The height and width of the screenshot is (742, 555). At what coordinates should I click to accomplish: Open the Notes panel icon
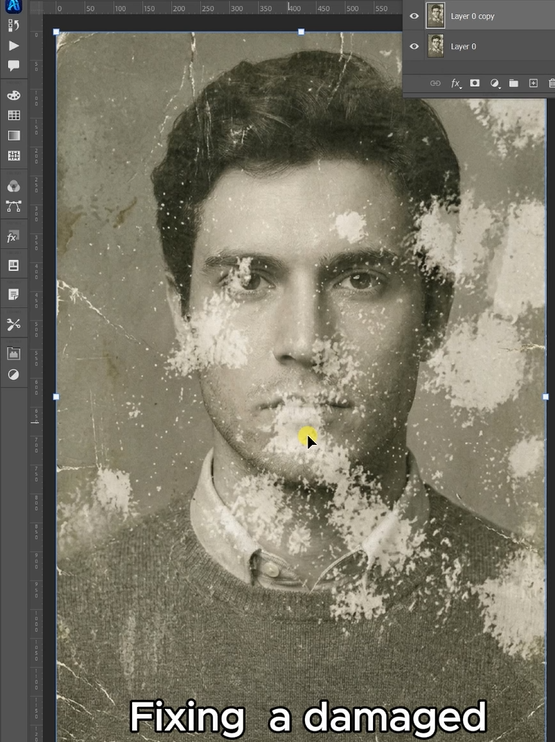click(14, 294)
